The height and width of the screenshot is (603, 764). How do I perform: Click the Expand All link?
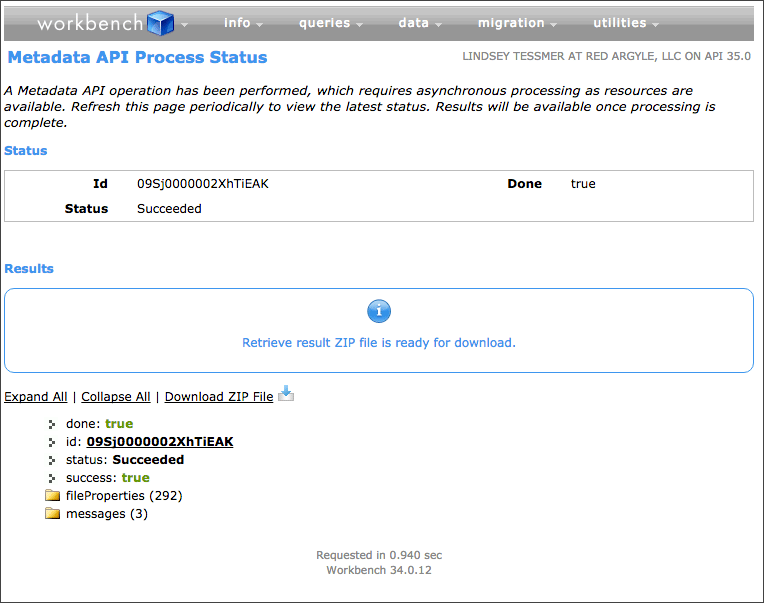36,396
